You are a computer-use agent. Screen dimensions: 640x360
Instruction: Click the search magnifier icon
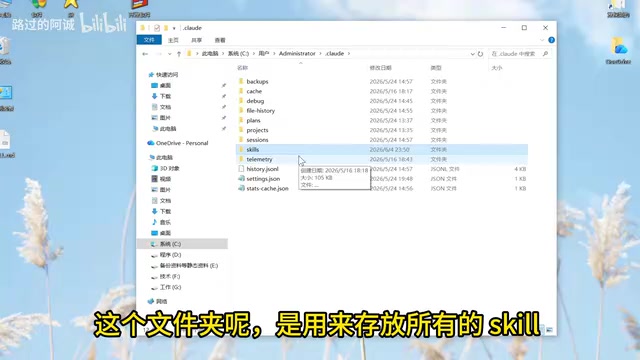tap(545, 53)
